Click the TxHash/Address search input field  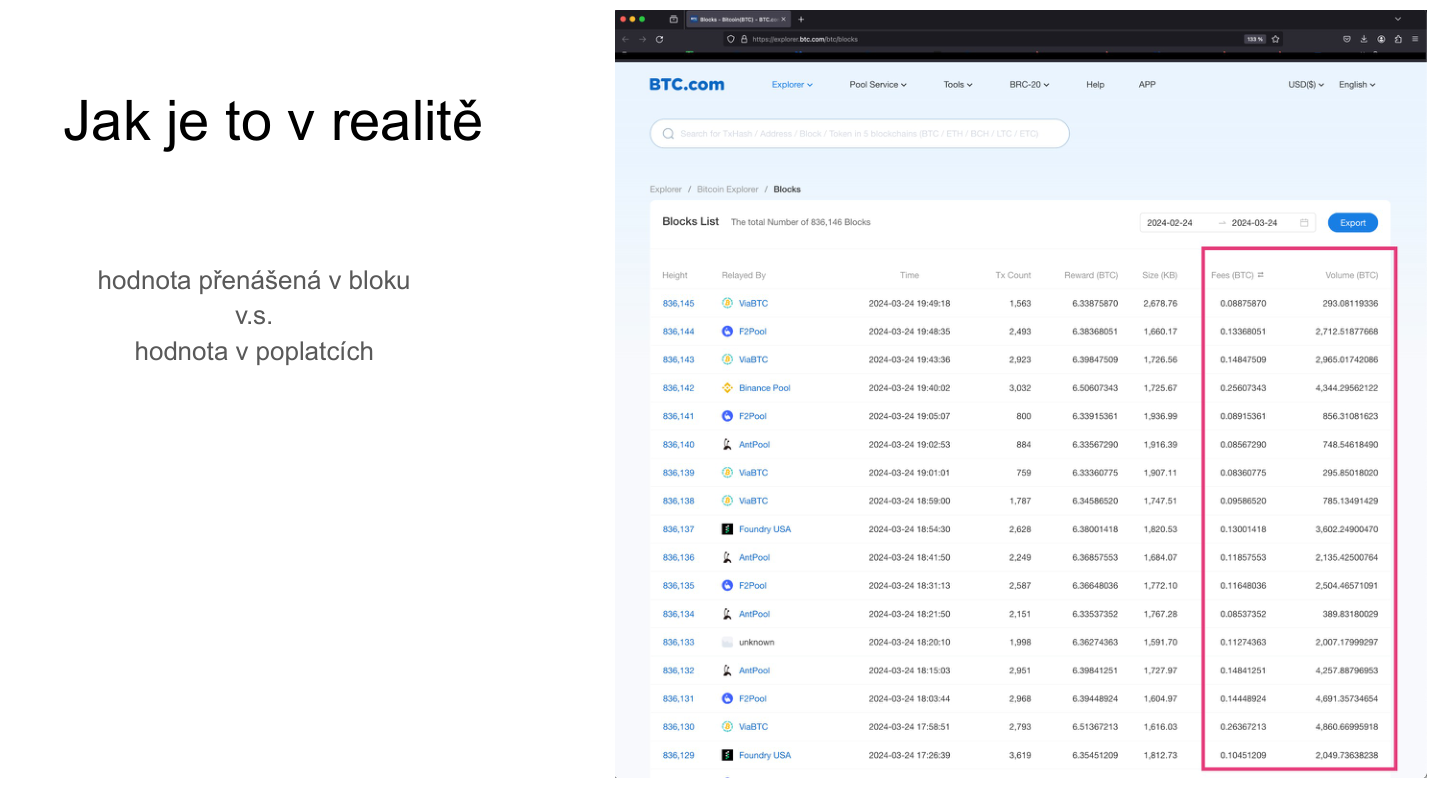tap(860, 133)
